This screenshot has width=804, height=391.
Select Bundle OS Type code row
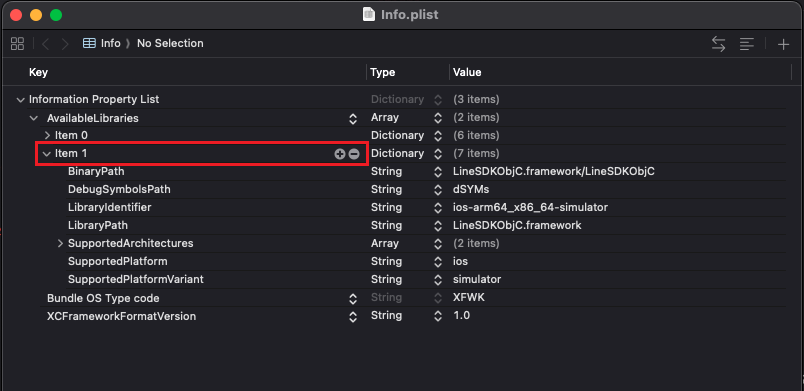pos(103,298)
